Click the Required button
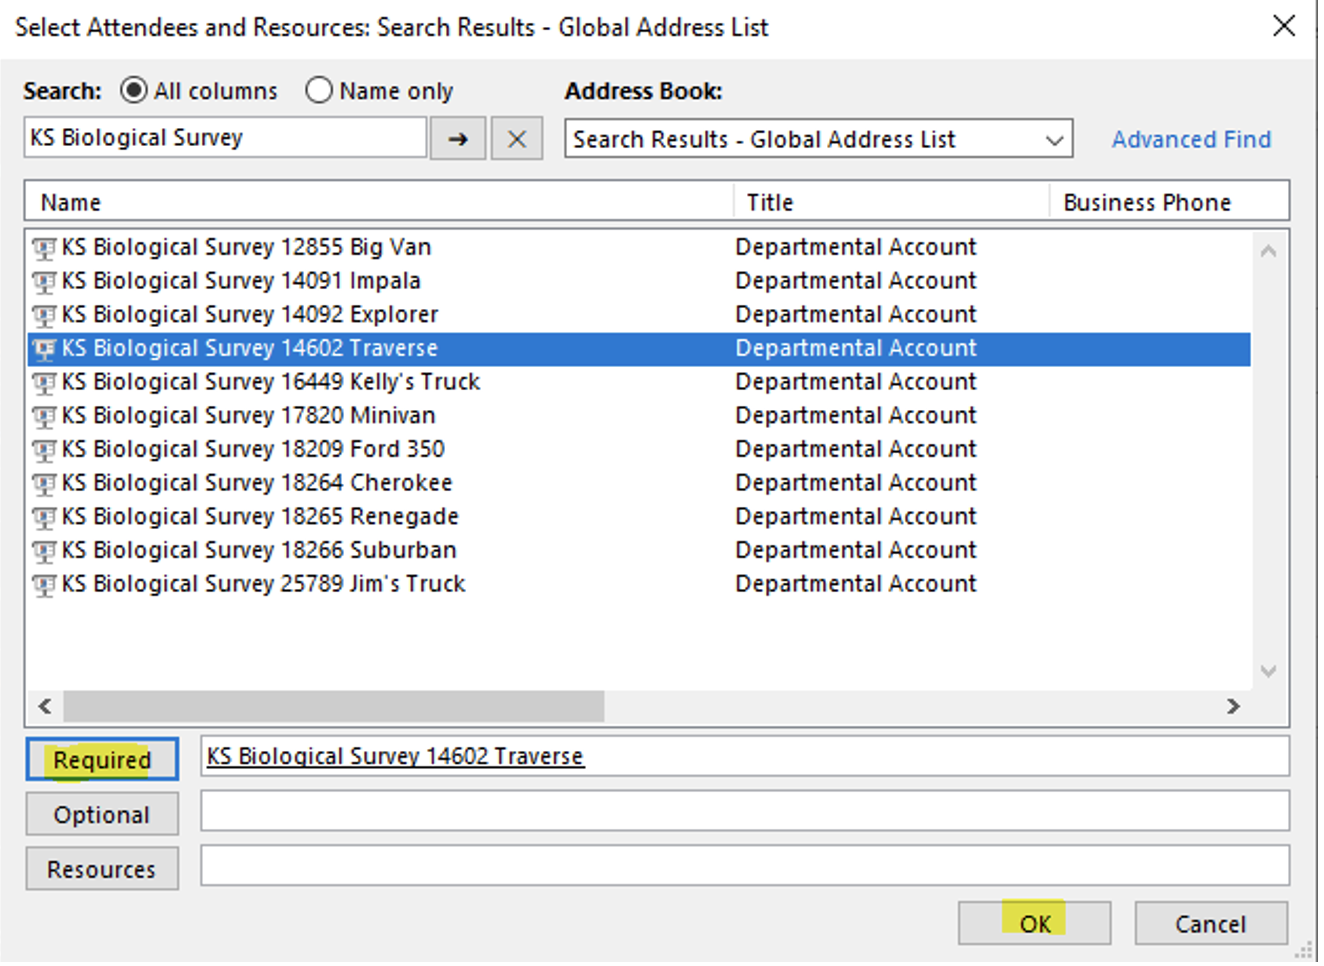Image resolution: width=1324 pixels, height=966 pixels. pyautogui.click(x=102, y=760)
